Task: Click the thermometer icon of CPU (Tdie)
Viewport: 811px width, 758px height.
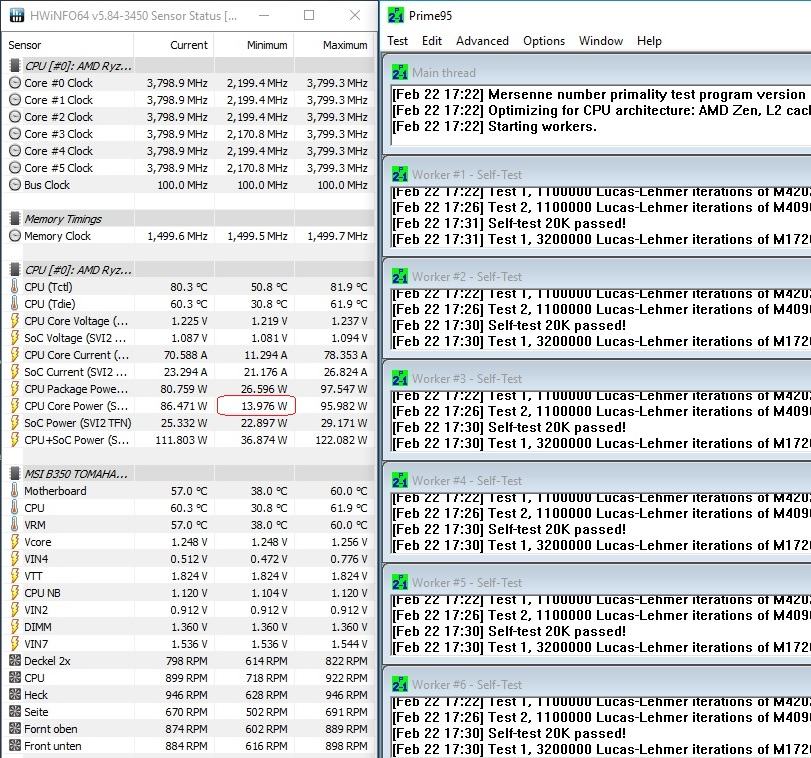Action: coord(14,304)
